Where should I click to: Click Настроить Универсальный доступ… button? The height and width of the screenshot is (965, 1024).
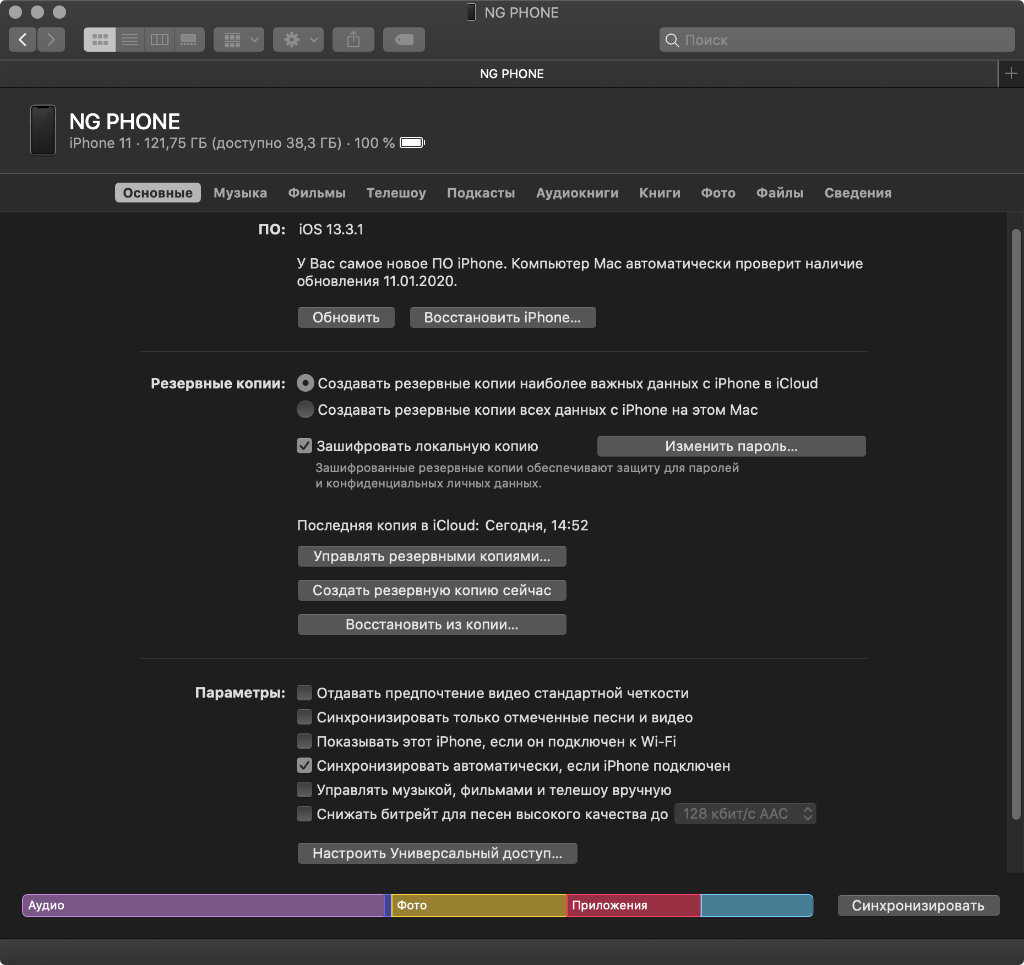click(438, 853)
